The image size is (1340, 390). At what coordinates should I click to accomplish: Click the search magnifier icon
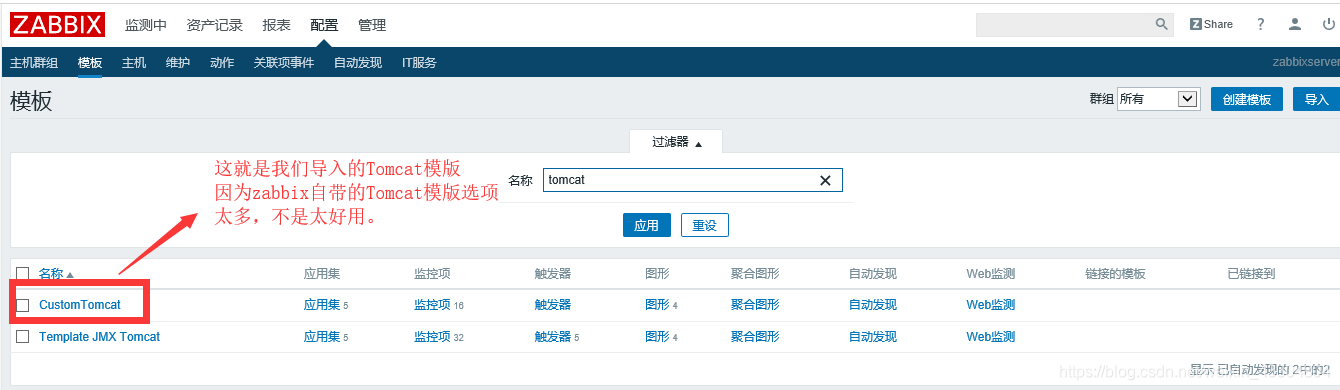click(x=1162, y=24)
